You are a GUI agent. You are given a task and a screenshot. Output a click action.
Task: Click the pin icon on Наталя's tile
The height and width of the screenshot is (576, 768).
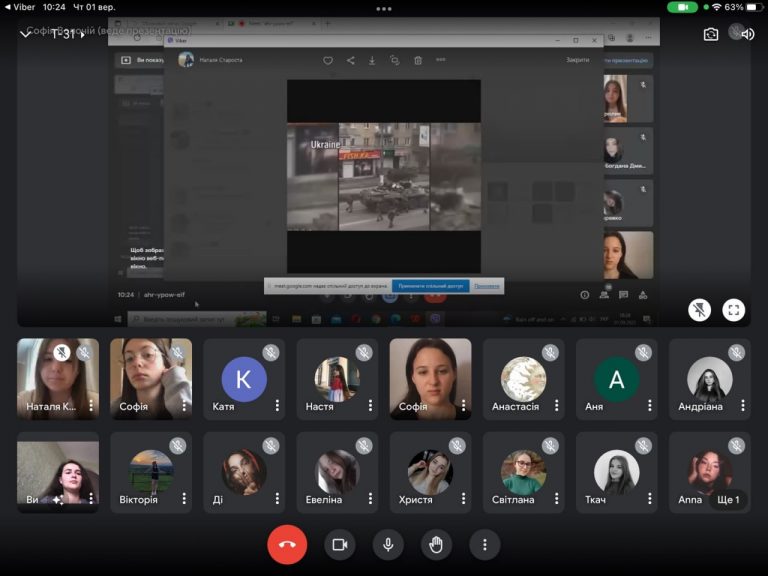62,352
